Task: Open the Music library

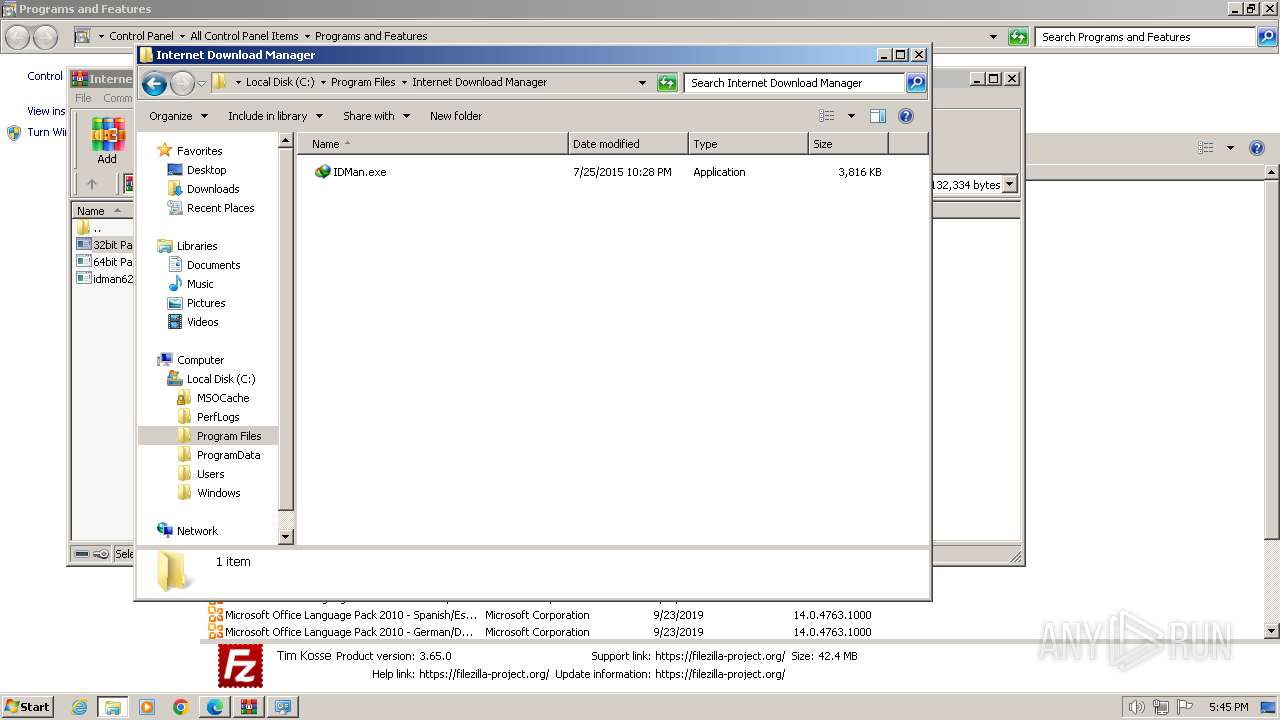Action: coord(200,284)
